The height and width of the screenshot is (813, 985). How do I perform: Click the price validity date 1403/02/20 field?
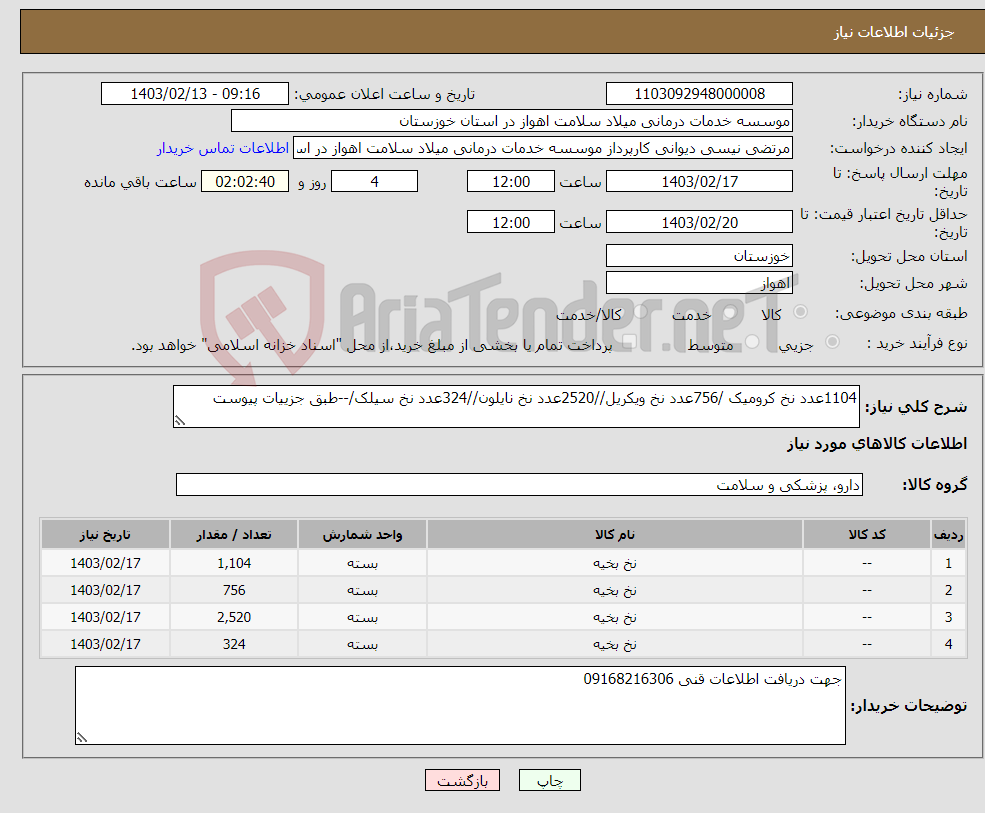coord(699,222)
